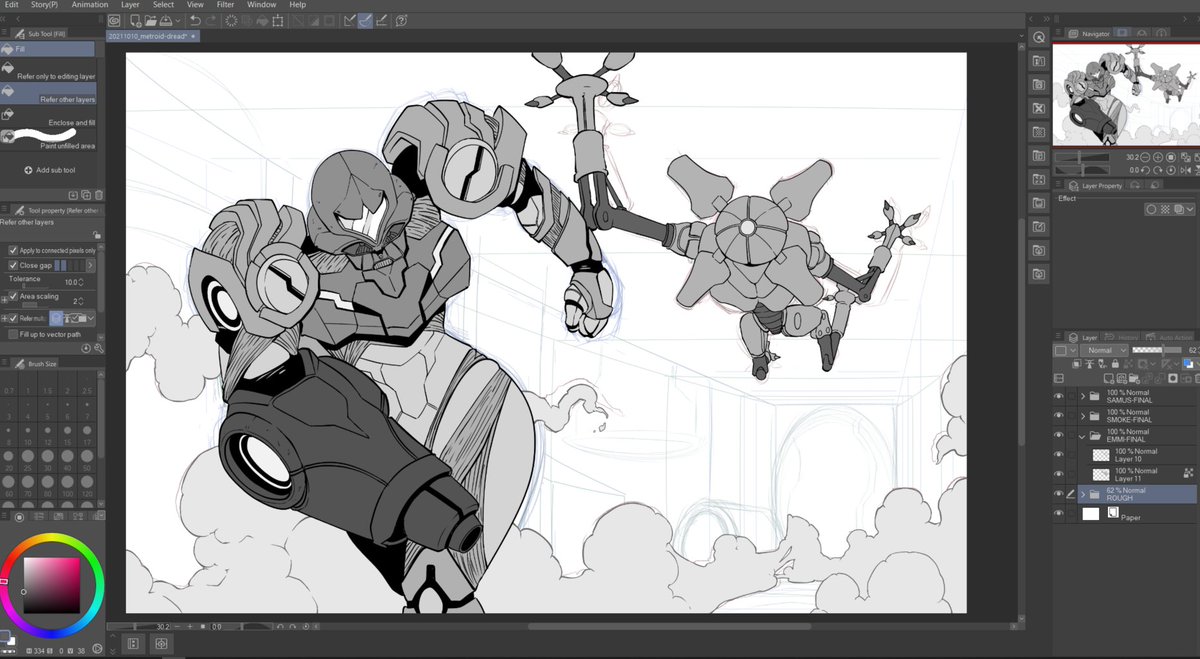Open Quick Access icon in right dock
This screenshot has width=1200, height=659.
point(1039,37)
